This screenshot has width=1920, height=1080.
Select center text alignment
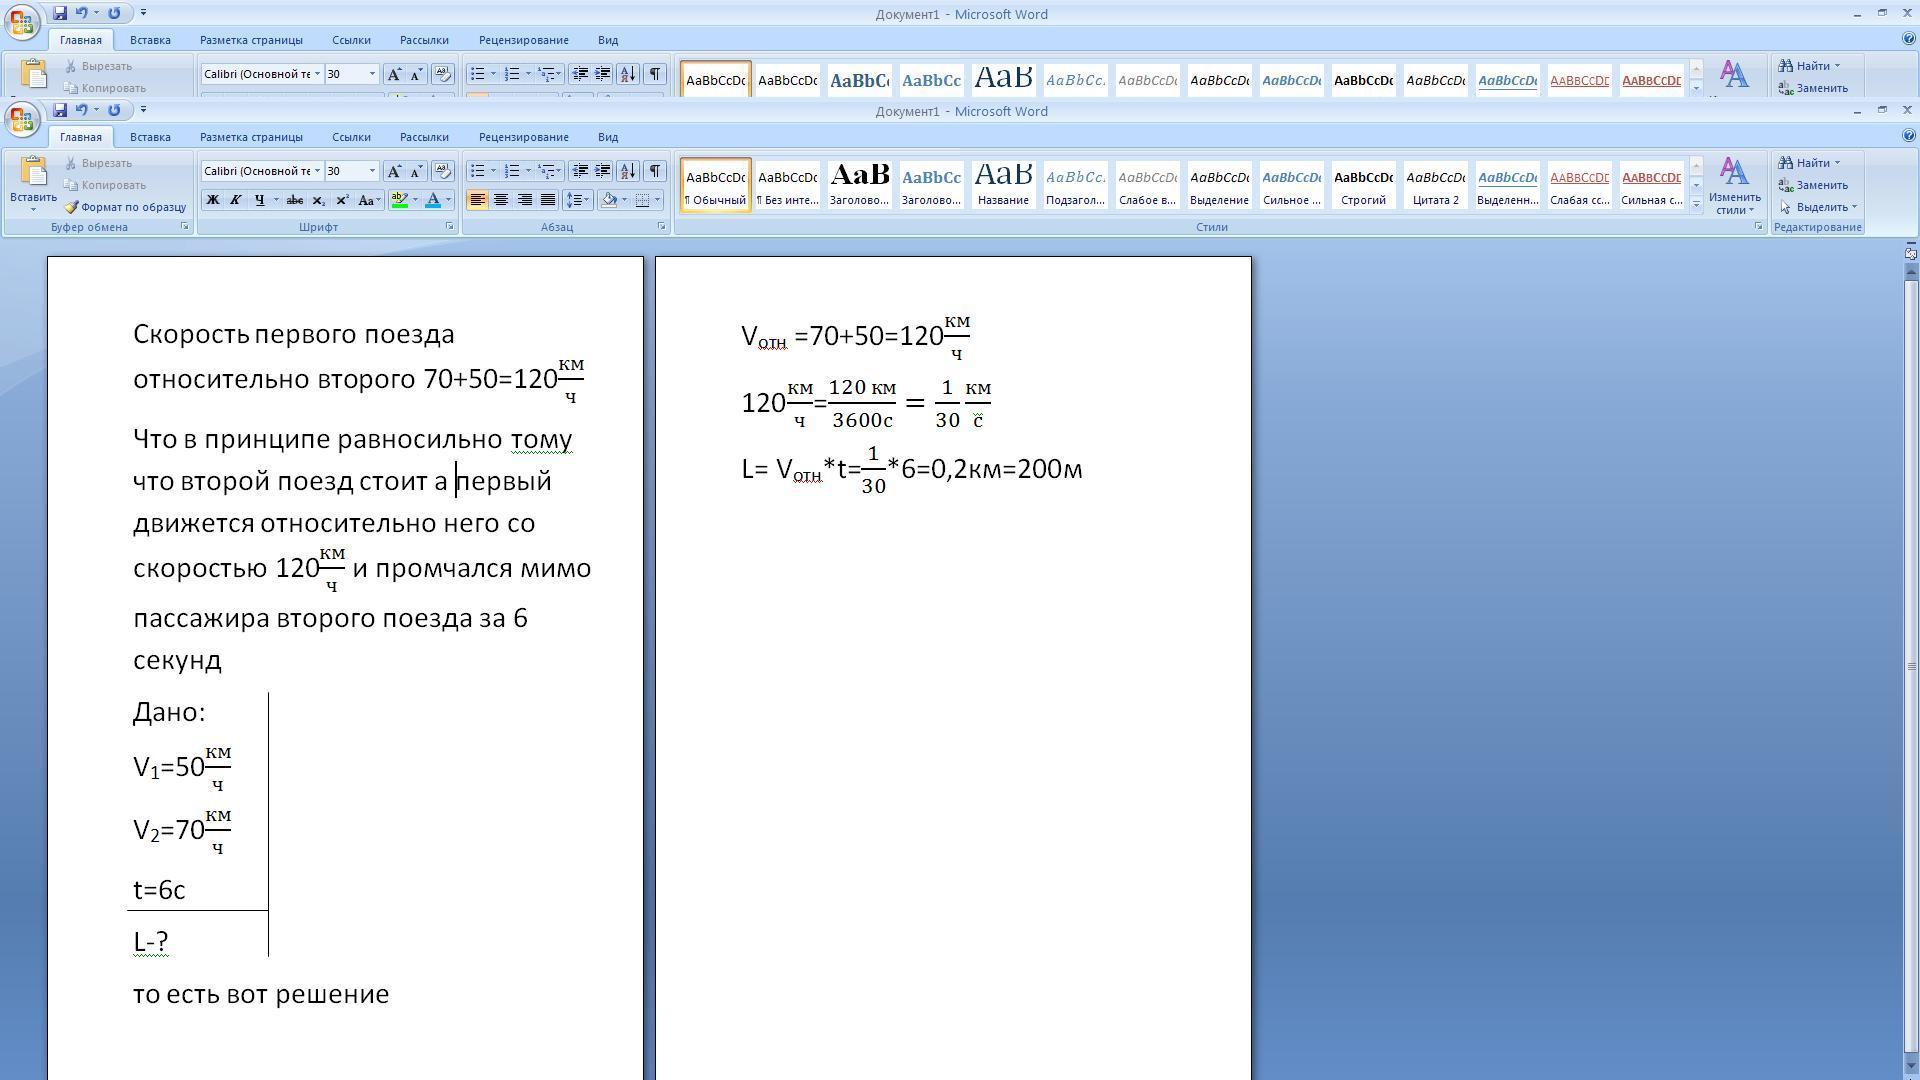(500, 200)
